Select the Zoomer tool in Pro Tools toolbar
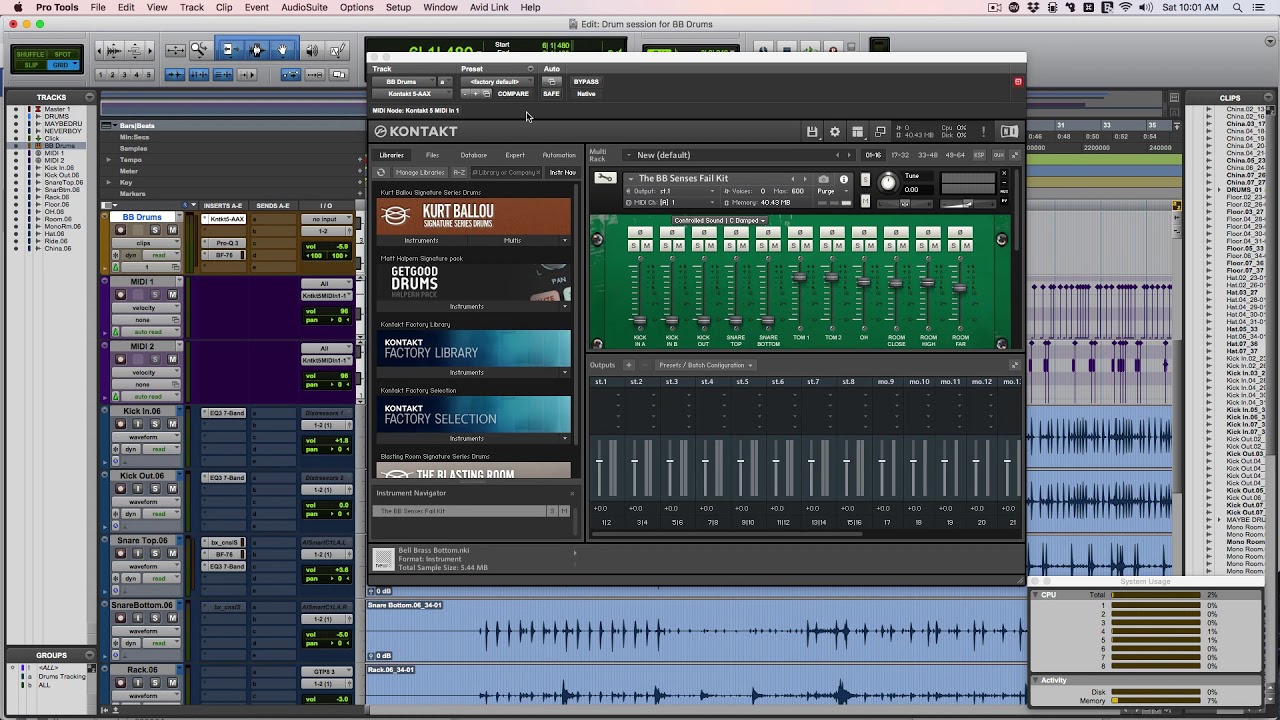 [198, 50]
